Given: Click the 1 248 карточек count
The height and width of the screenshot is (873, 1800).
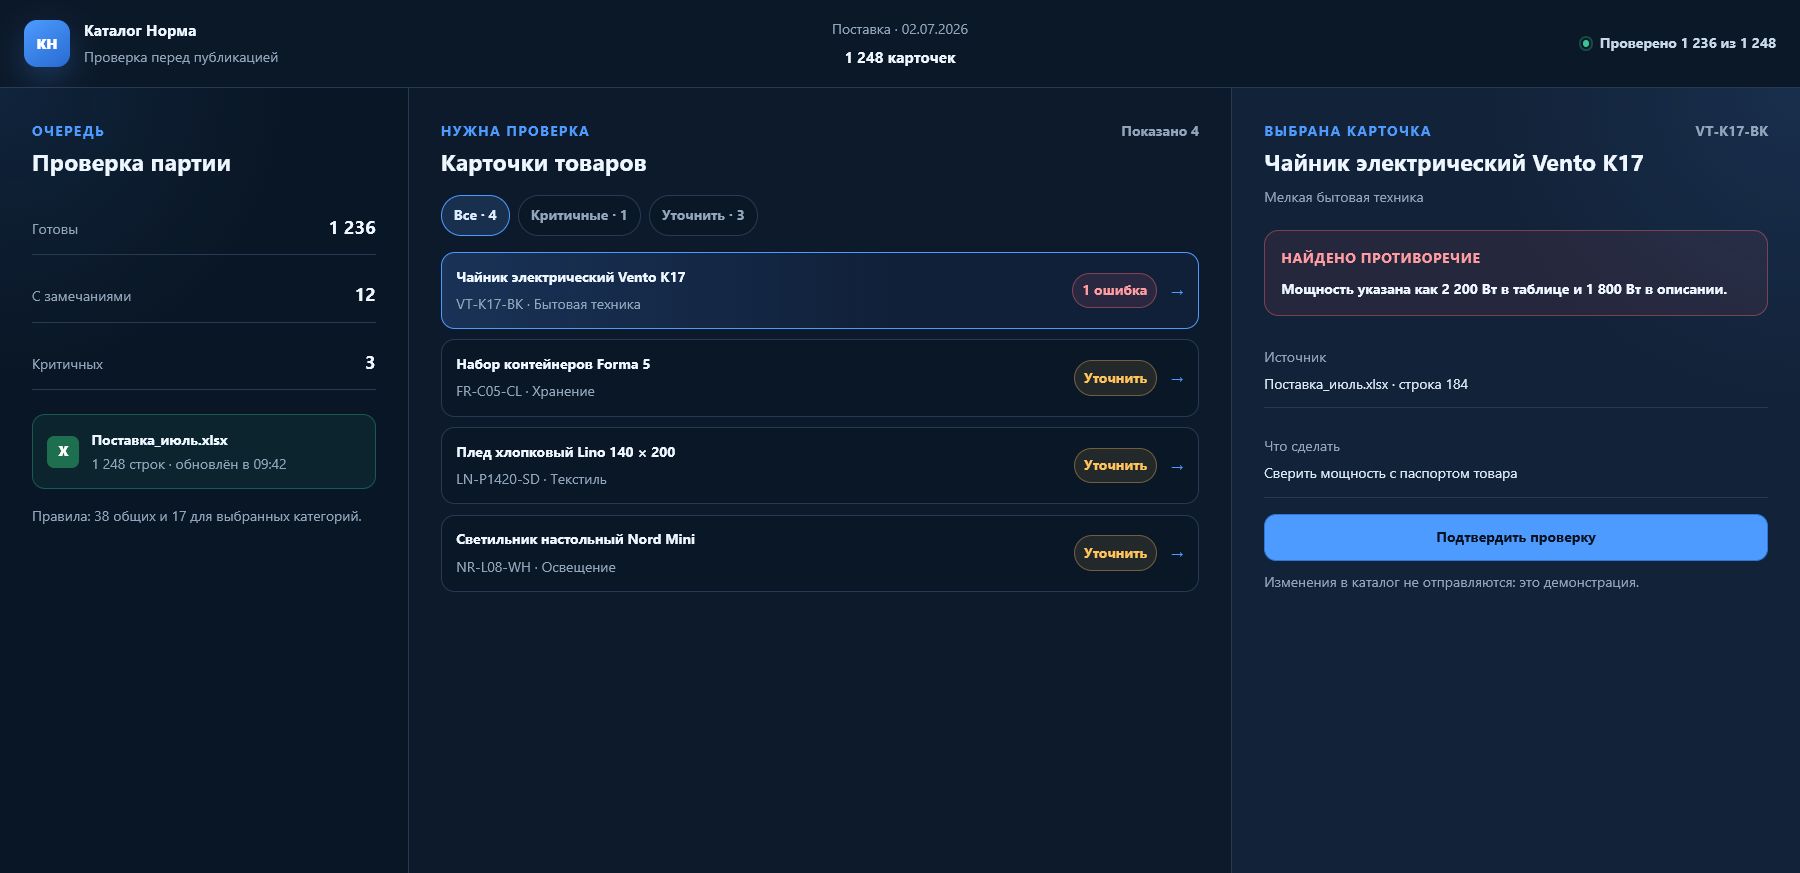Looking at the screenshot, I should pyautogui.click(x=900, y=58).
